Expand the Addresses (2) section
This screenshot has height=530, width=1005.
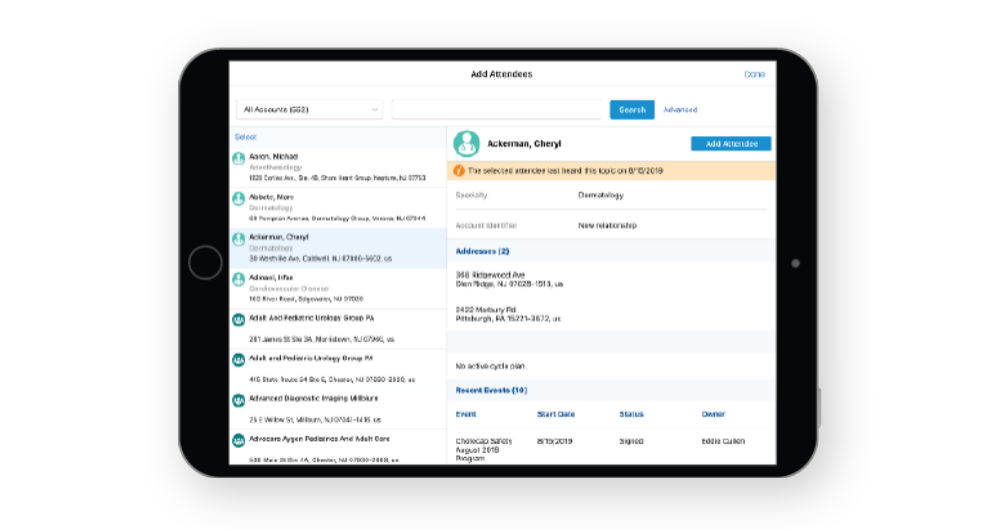[483, 251]
